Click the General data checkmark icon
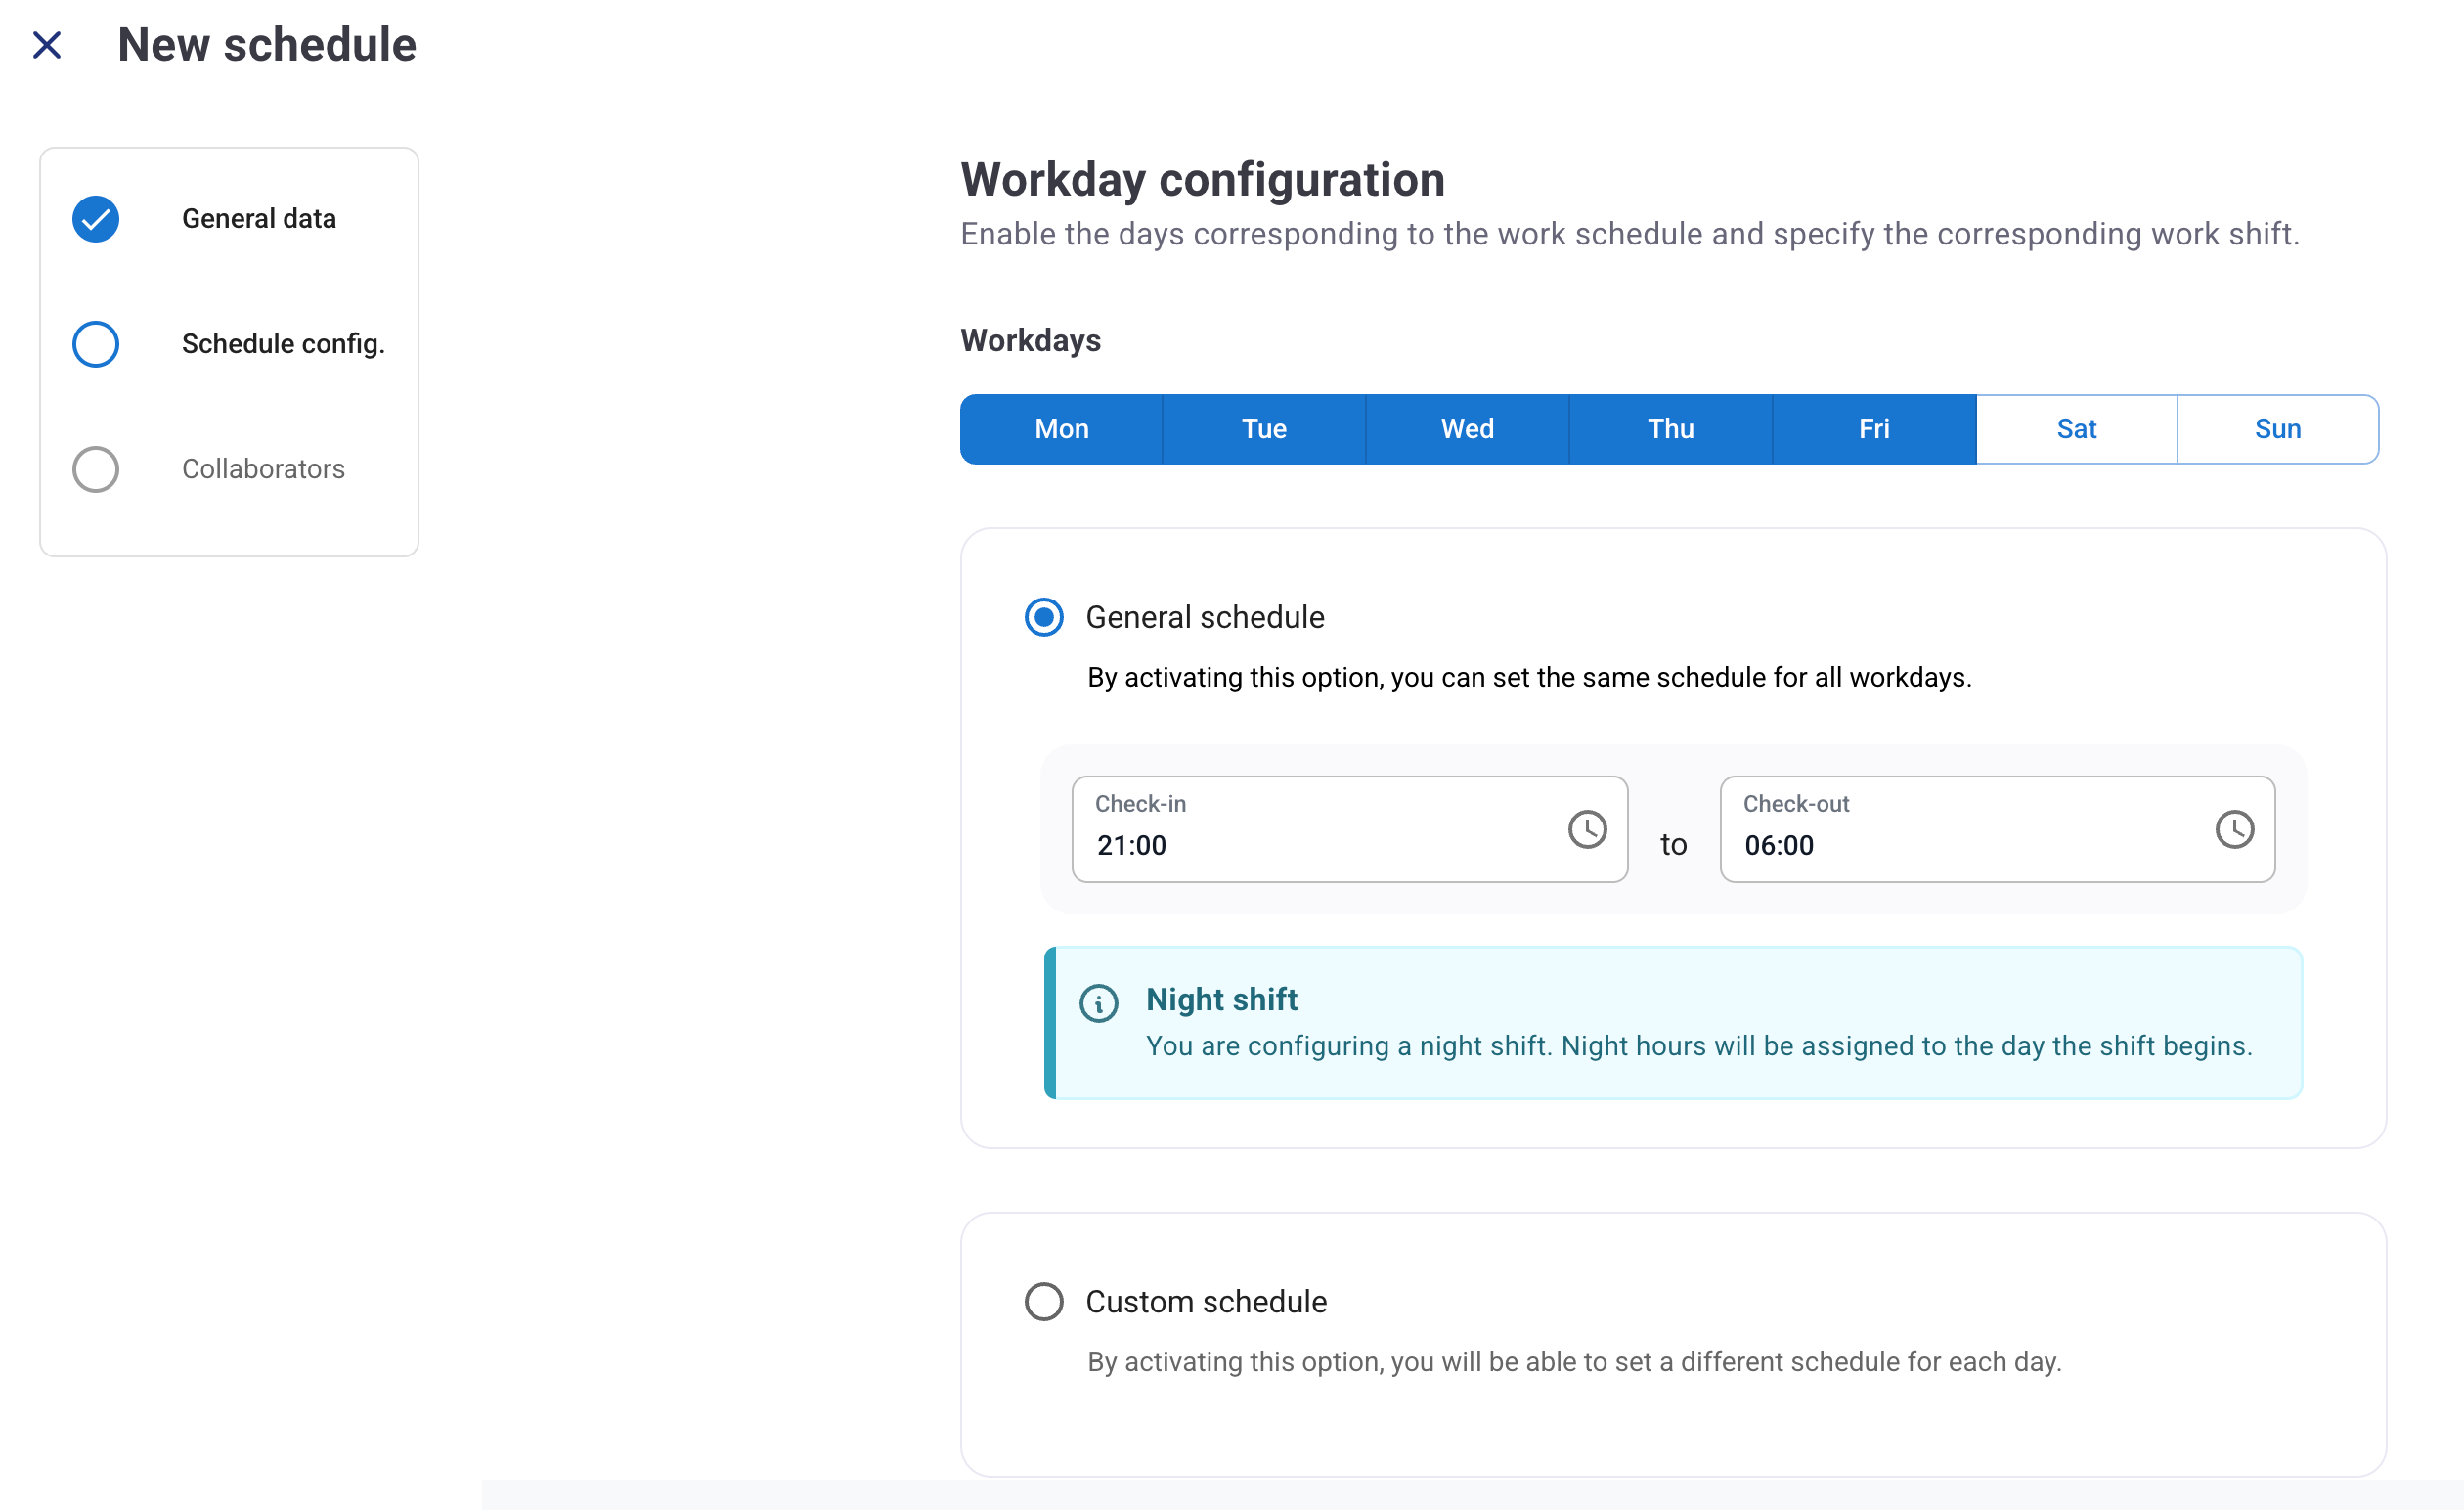The width and height of the screenshot is (2464, 1510). [x=96, y=219]
